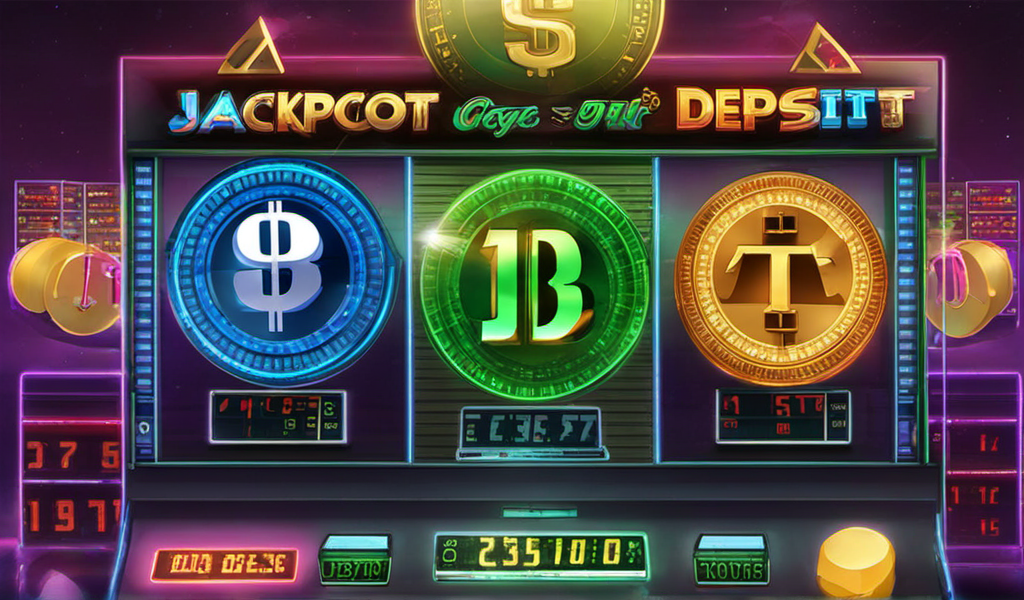This screenshot has height=600, width=1024.
Task: Click the gold lever knob on left side
Action: click(x=64, y=285)
